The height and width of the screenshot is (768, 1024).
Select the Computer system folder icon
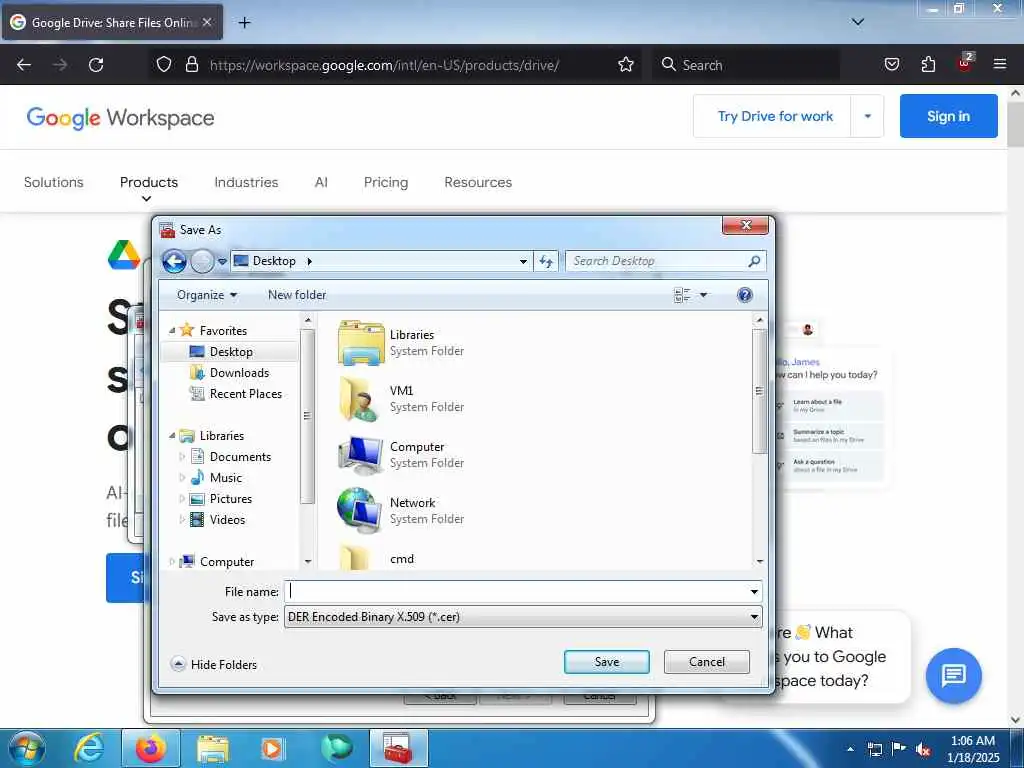360,455
